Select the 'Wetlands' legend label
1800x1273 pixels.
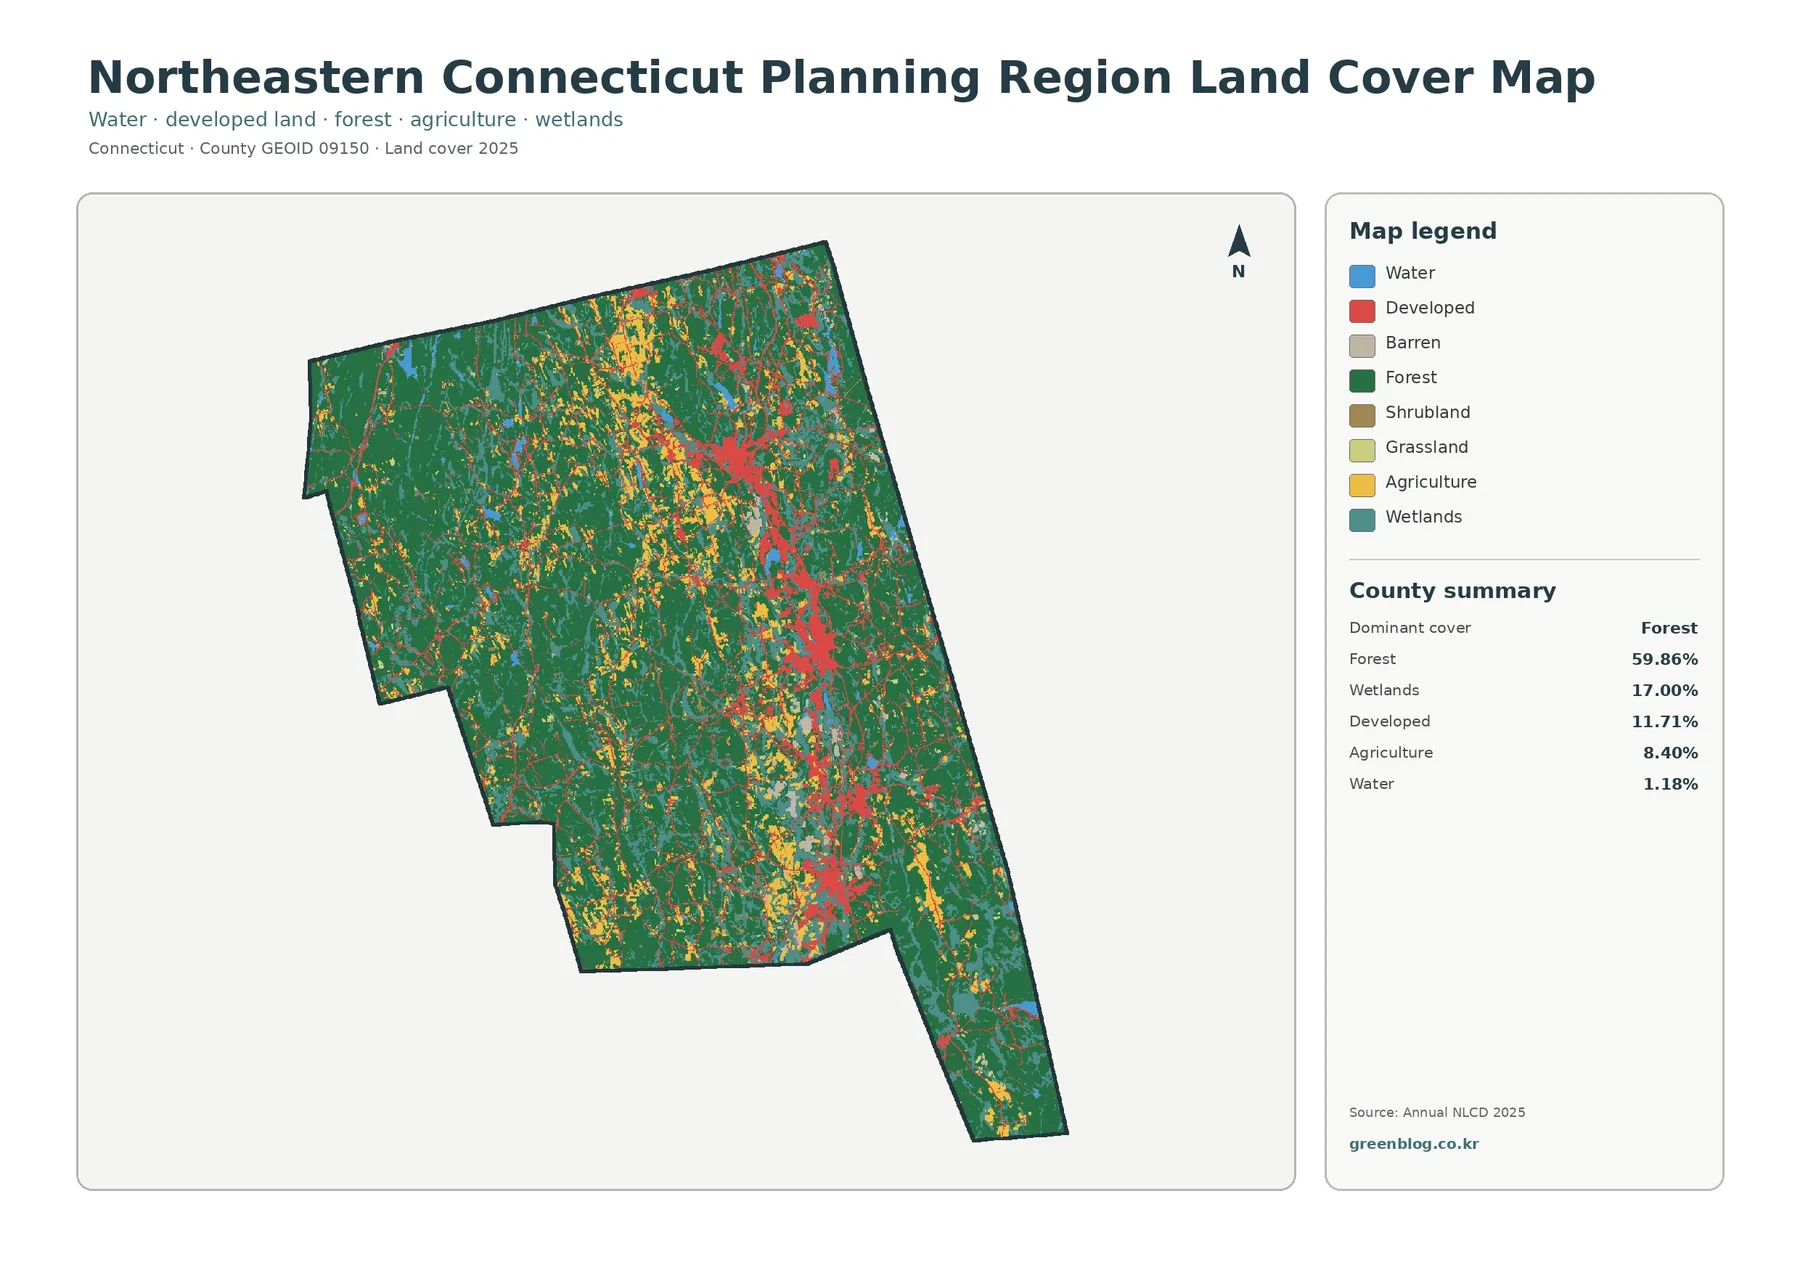(x=1424, y=517)
